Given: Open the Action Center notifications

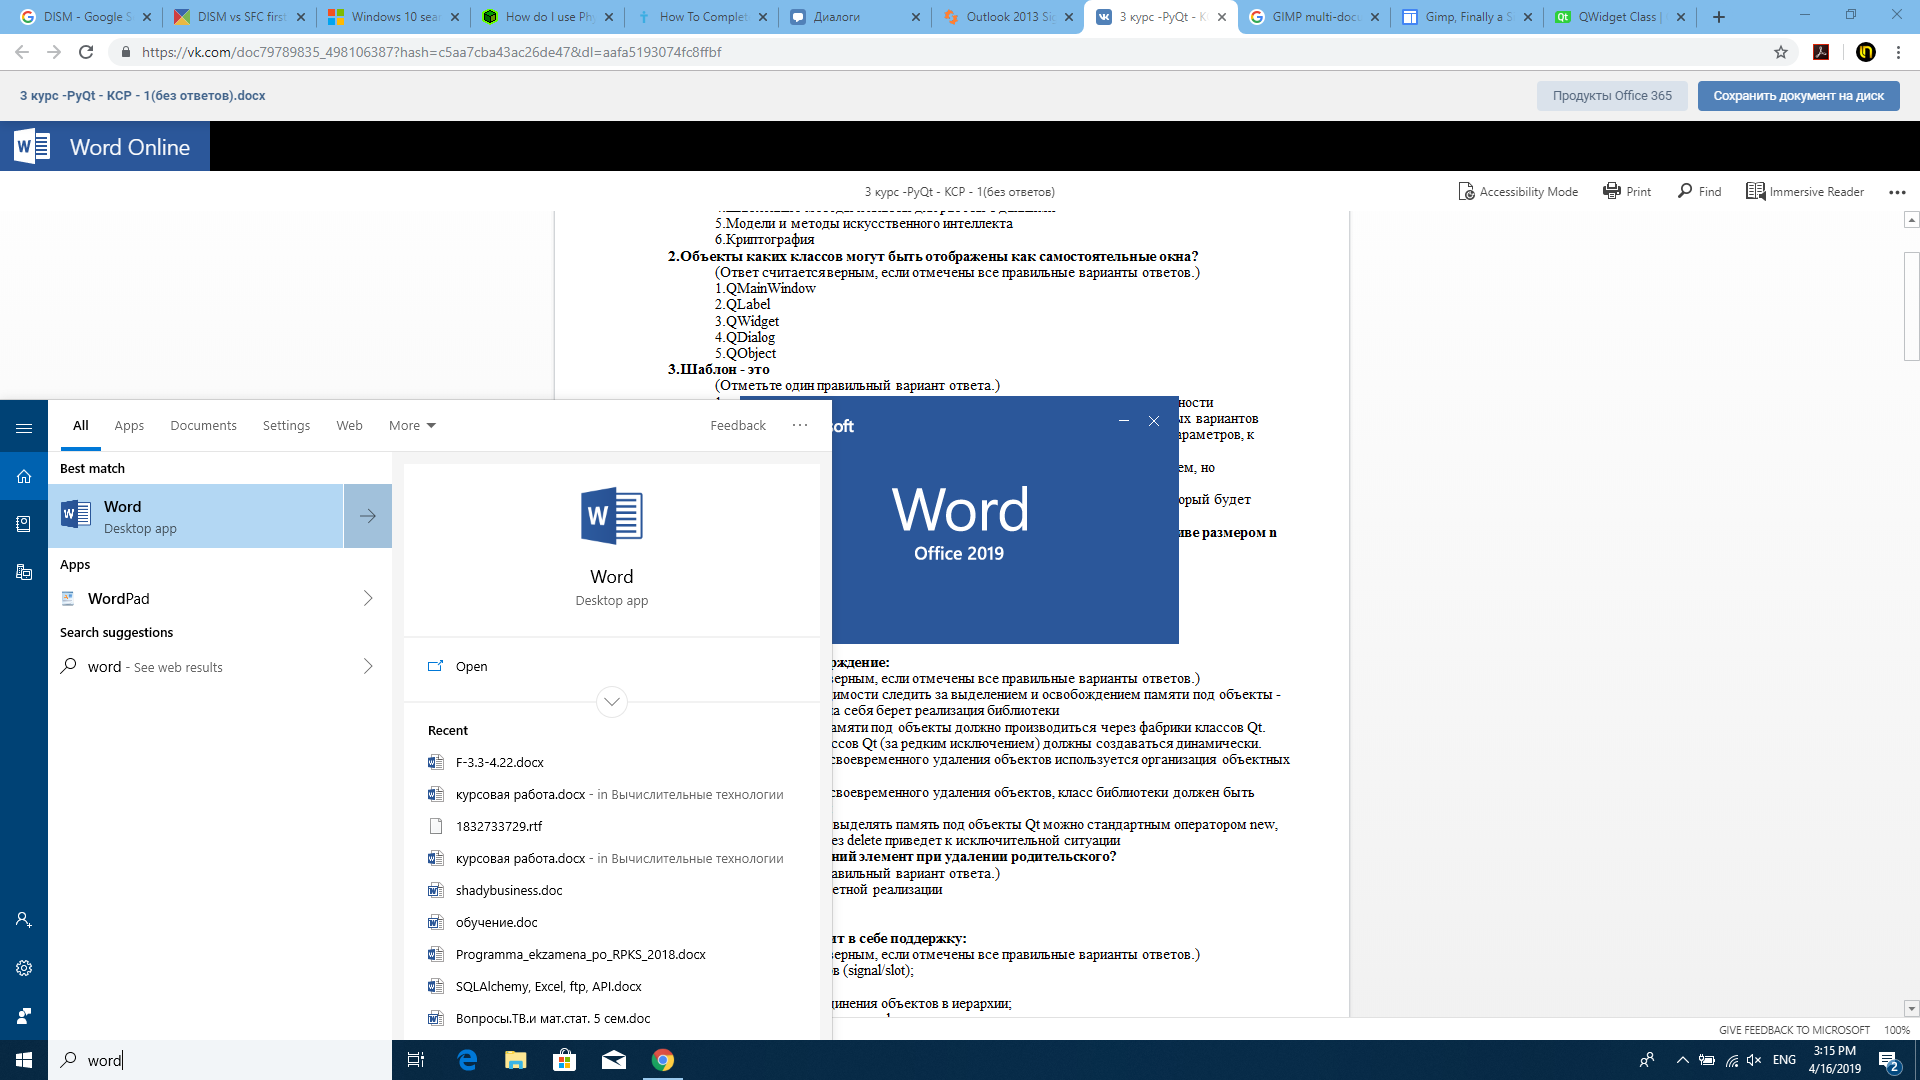Looking at the screenshot, I should (1889, 1060).
